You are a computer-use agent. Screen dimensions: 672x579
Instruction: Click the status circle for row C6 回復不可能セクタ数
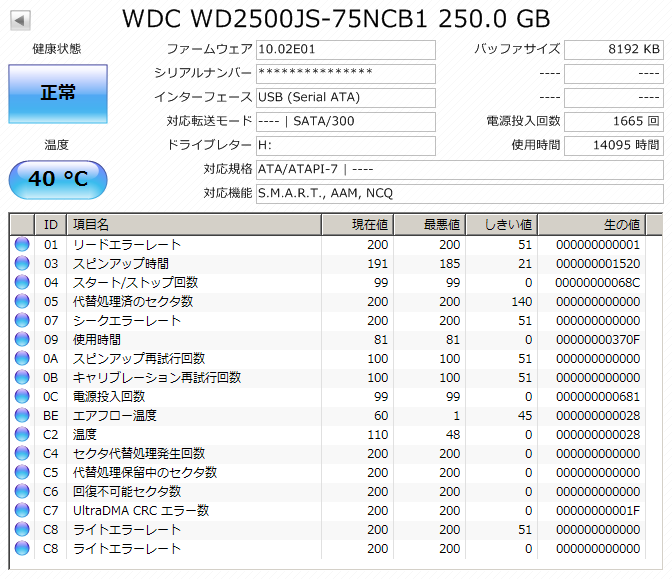[x=22, y=491]
